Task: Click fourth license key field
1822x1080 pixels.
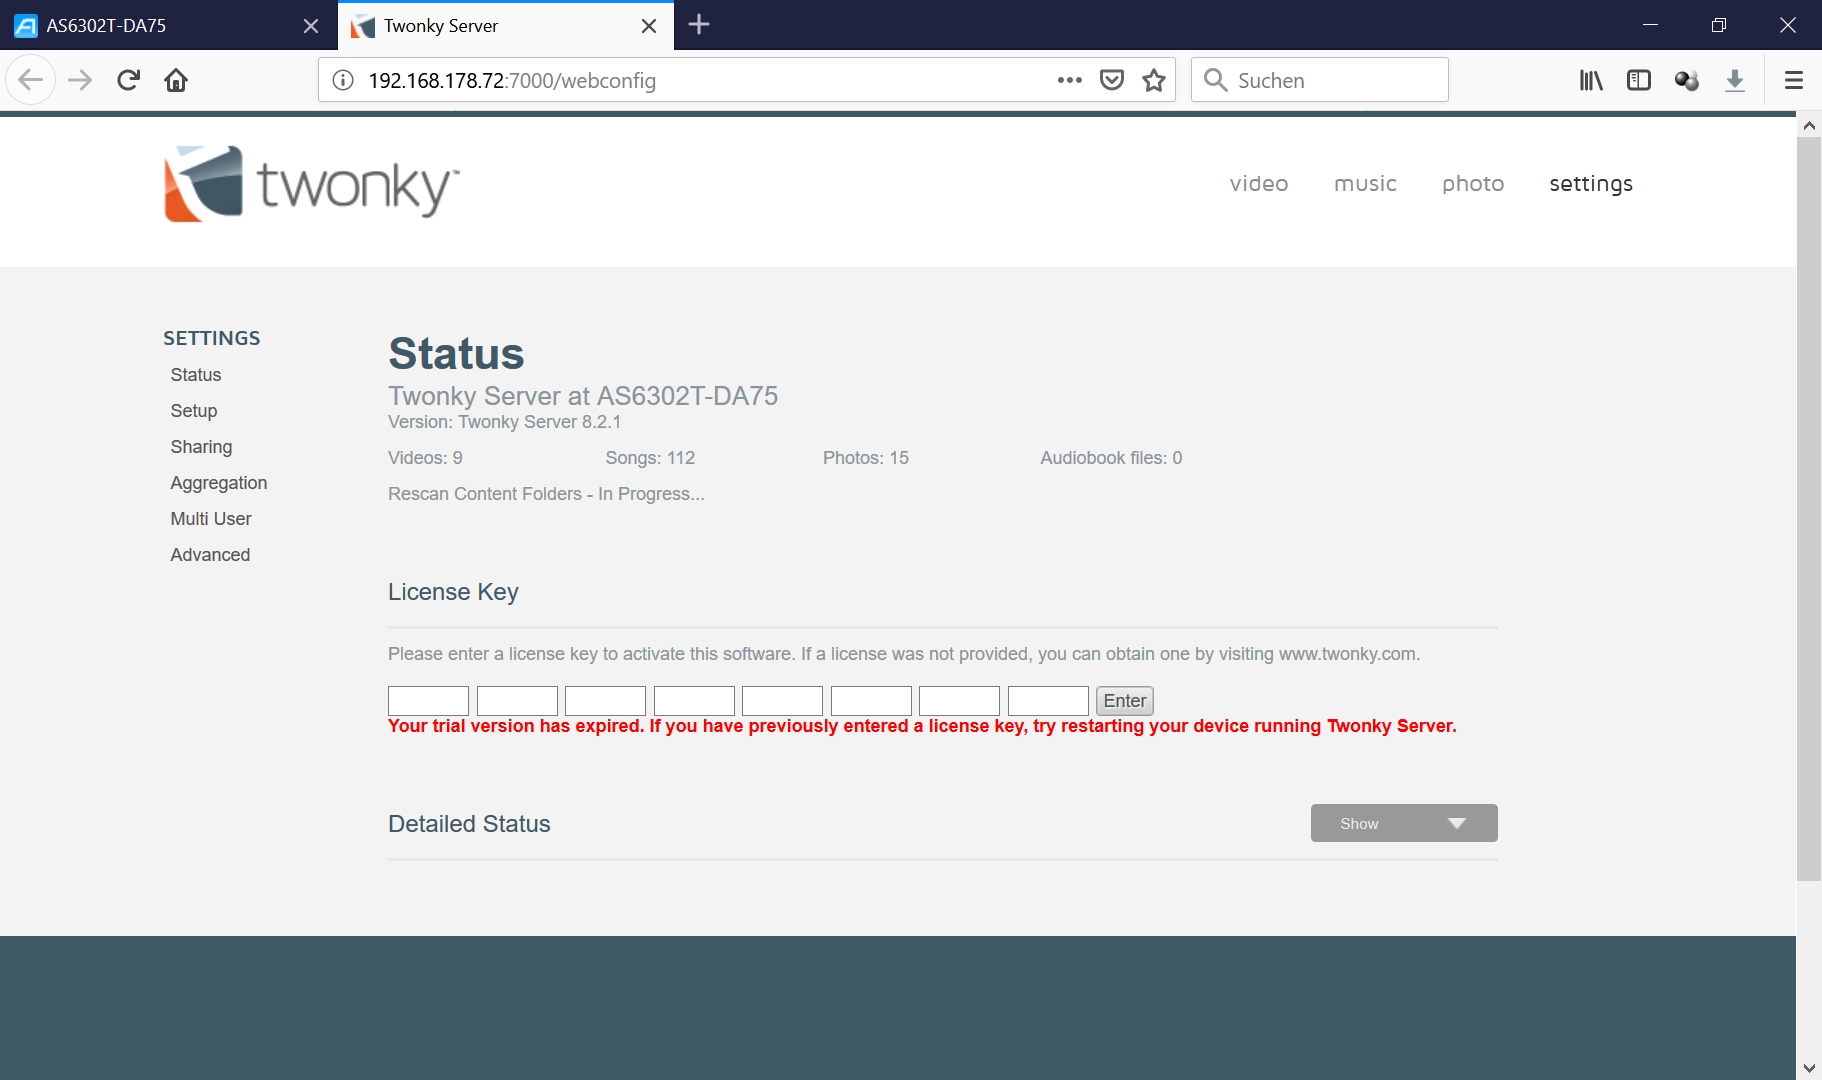Action: 694,701
